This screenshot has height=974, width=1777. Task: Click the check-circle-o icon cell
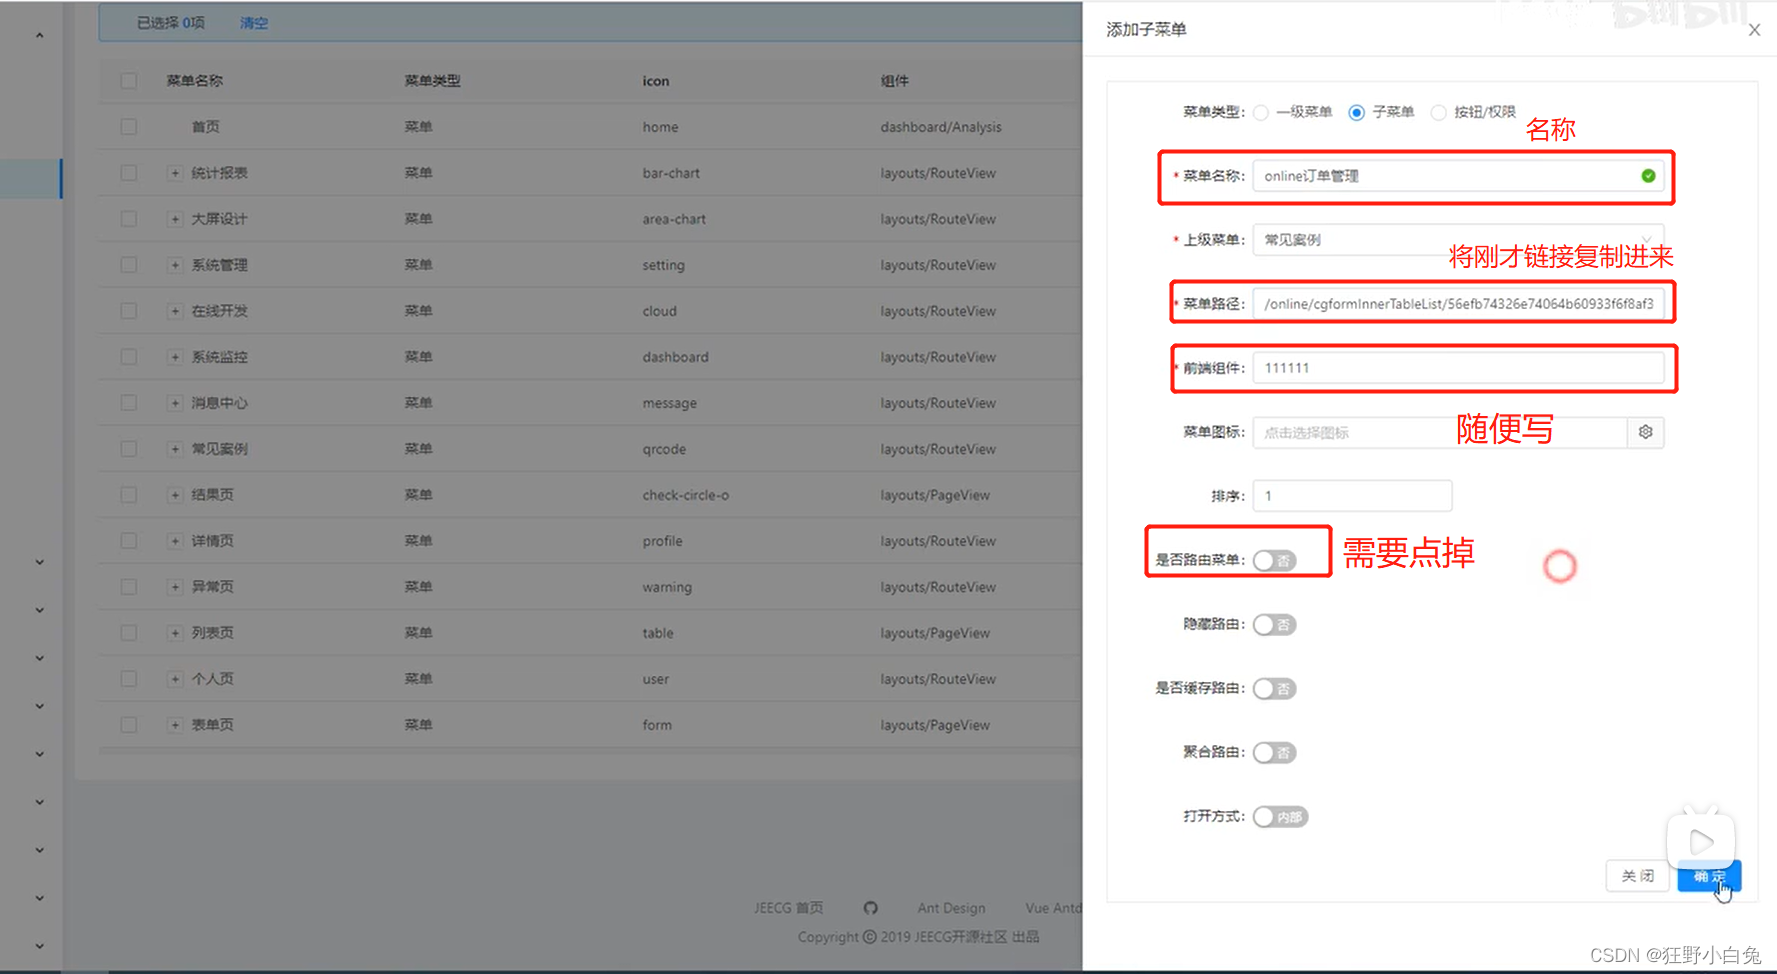[x=685, y=495]
